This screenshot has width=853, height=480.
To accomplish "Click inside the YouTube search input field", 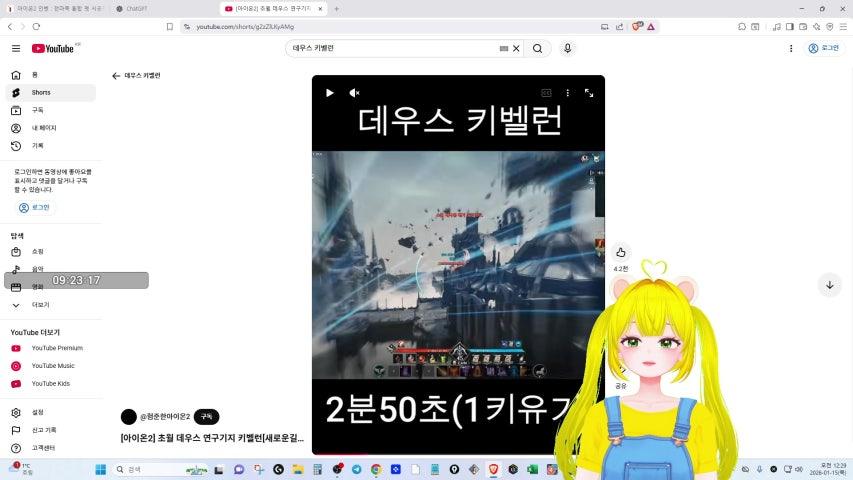I will click(394, 48).
